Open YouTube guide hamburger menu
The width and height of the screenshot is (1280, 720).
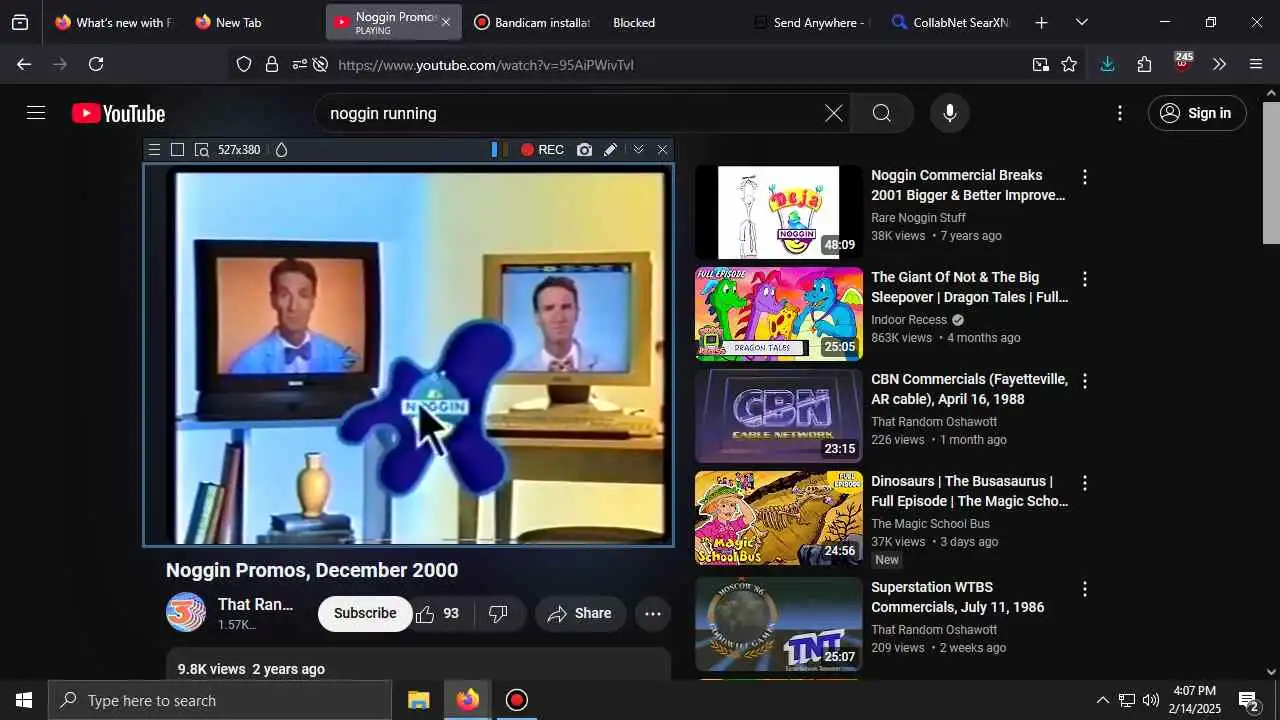coord(36,113)
